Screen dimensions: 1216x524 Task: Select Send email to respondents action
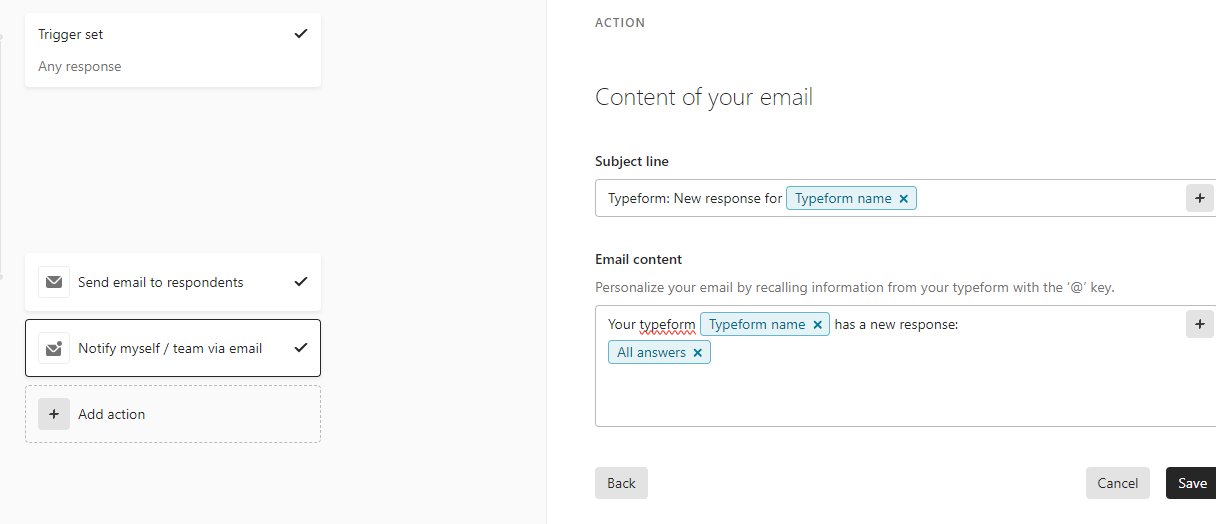point(173,282)
